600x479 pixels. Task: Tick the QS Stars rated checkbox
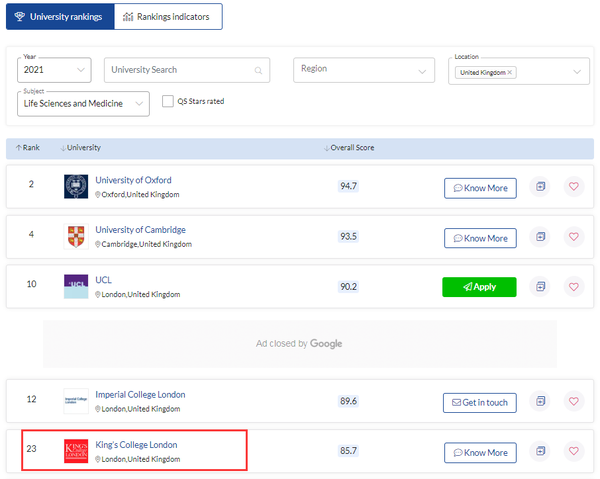point(168,101)
